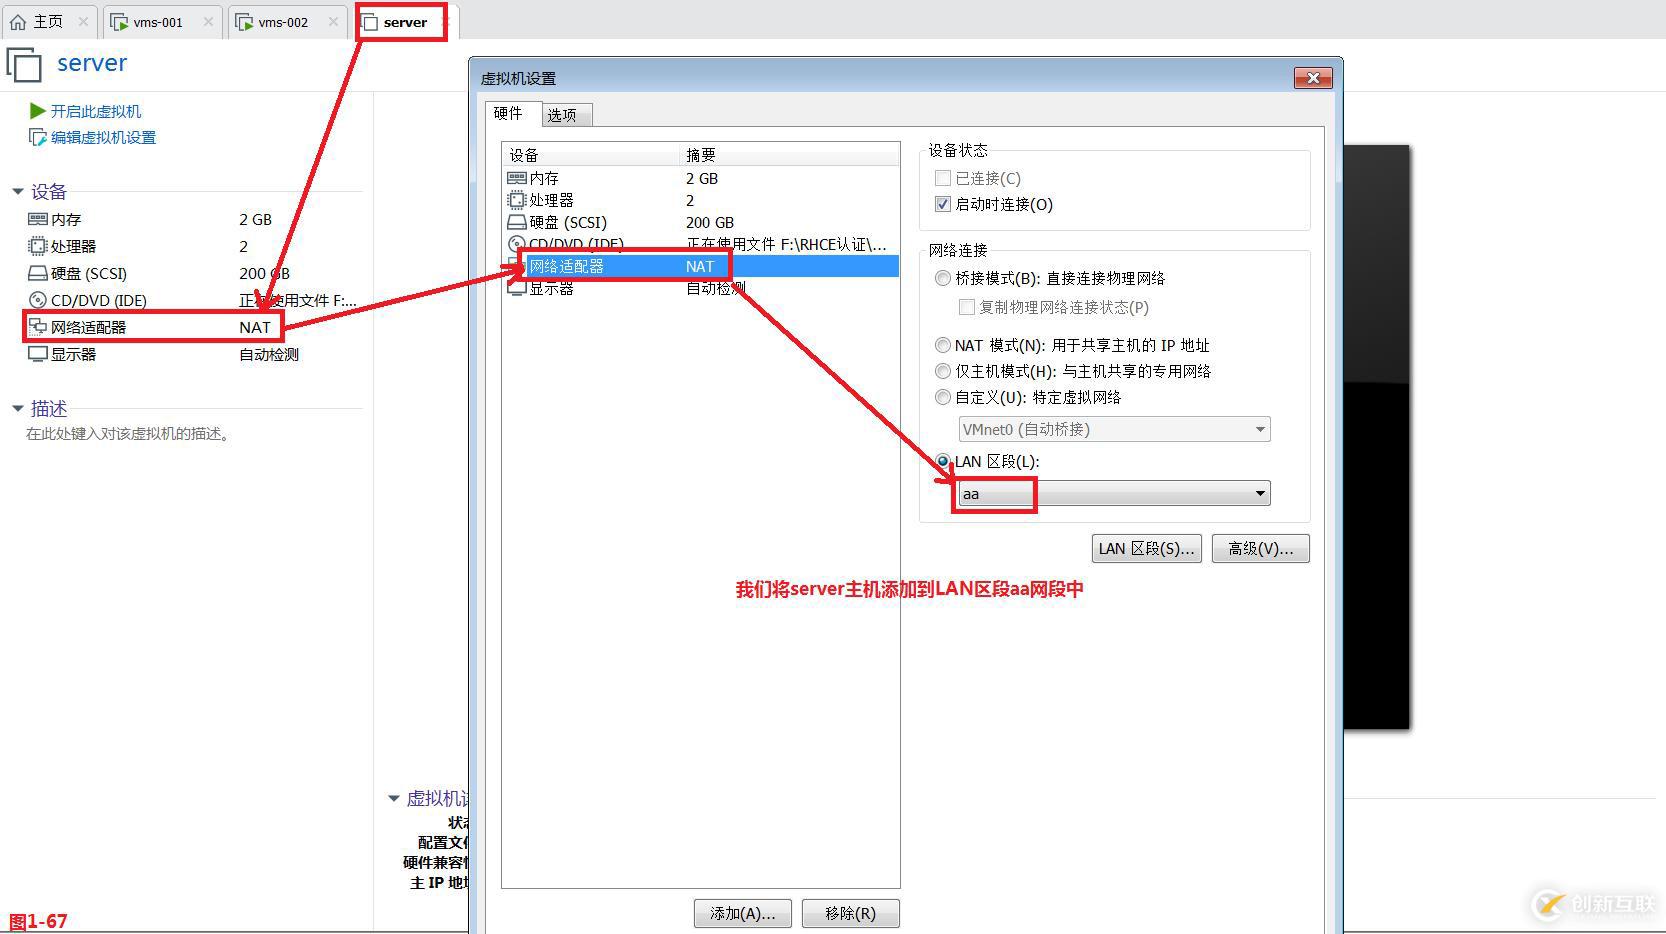Click the server VM icon next to the title
The width and height of the screenshot is (1666, 934).
(22, 63)
